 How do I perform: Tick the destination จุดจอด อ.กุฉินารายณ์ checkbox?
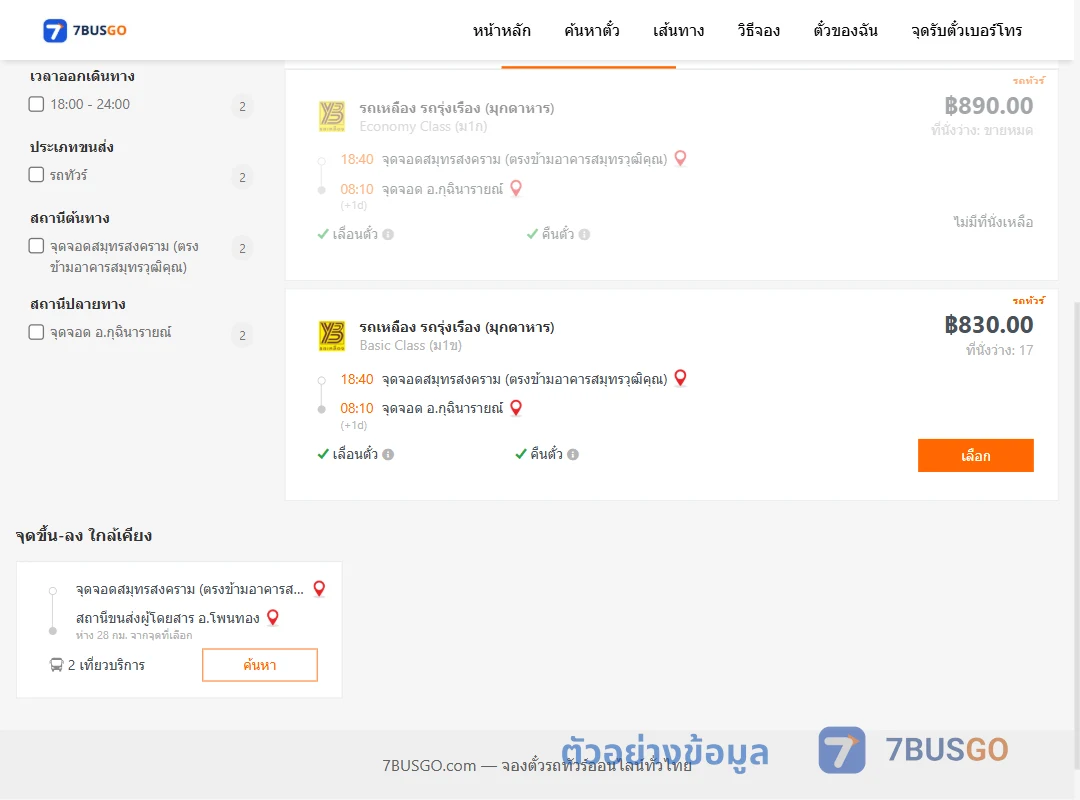37,332
